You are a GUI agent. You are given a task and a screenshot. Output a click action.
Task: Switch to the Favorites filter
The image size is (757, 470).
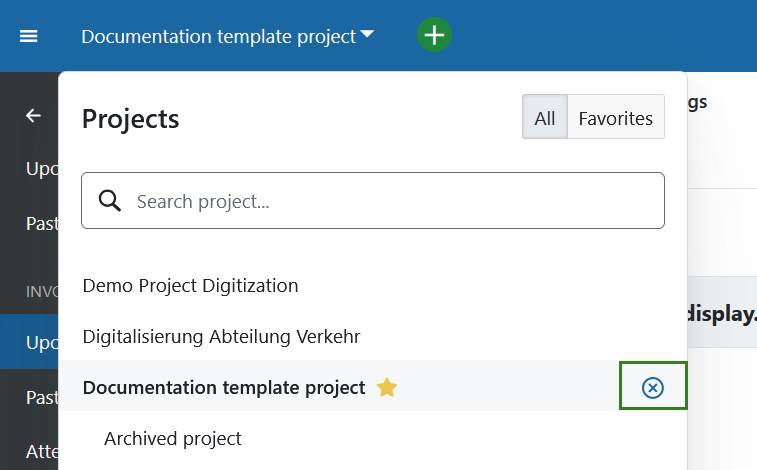click(x=615, y=118)
